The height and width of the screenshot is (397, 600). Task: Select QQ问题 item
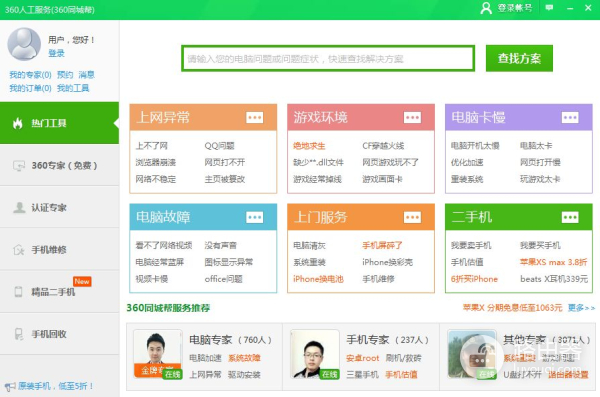(x=219, y=146)
